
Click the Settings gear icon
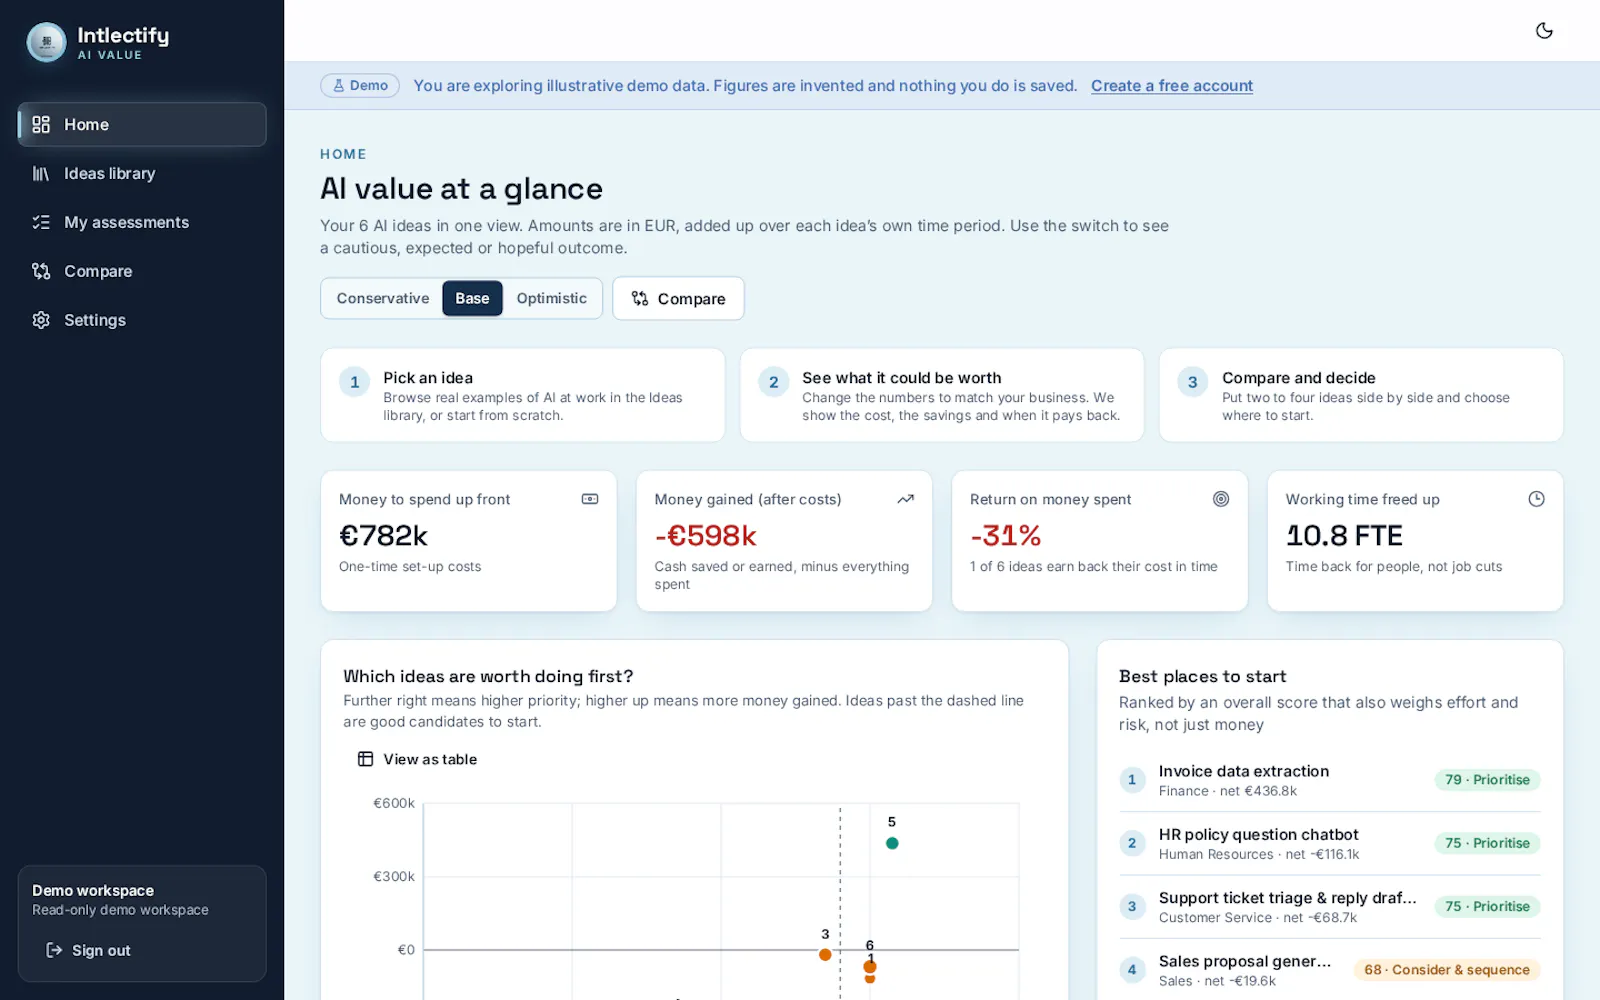(x=41, y=321)
